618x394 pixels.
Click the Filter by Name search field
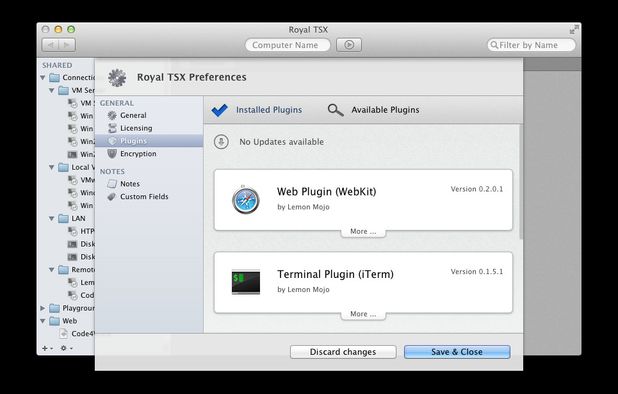pos(531,45)
